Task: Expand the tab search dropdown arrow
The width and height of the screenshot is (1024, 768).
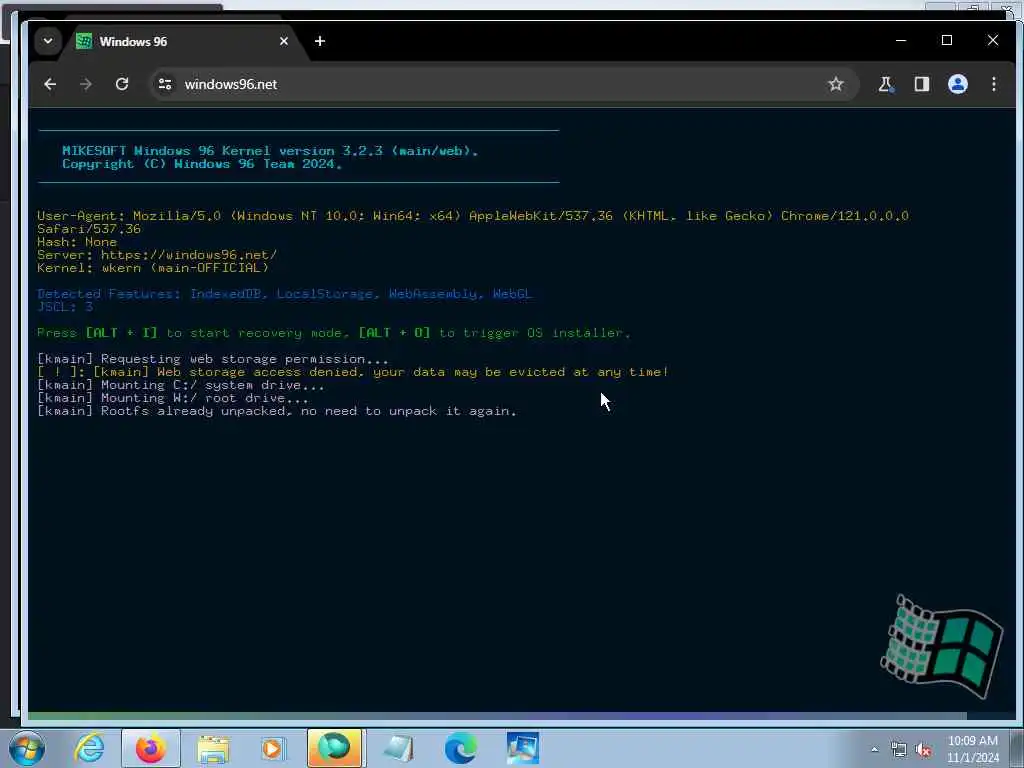Action: click(x=48, y=41)
